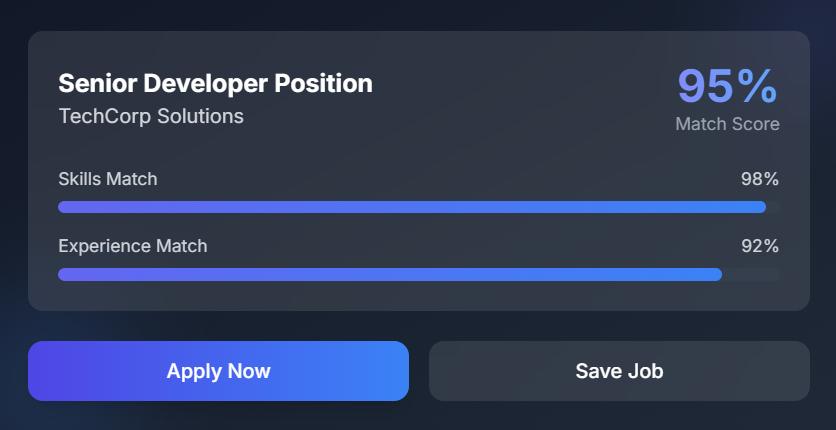836x430 pixels.
Task: Save the job with Save Job button
Action: pos(619,371)
